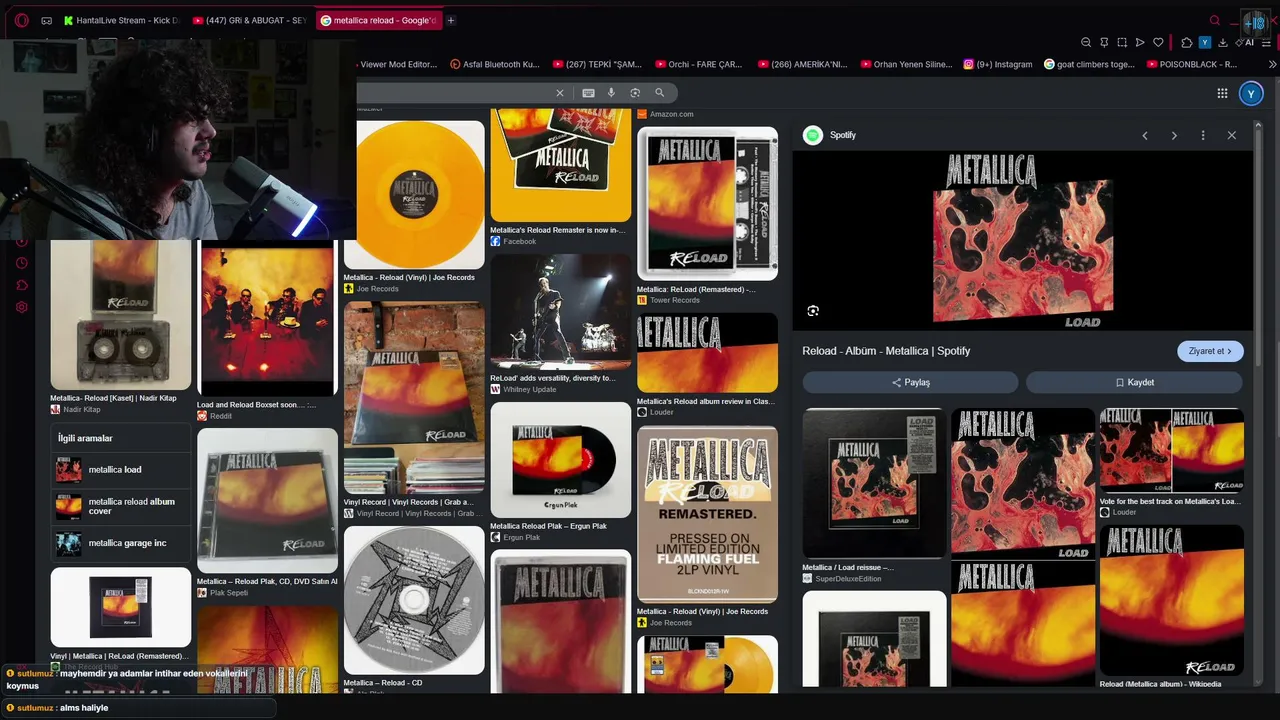Open the orange vinyl Joe Records image
Viewport: 1280px width, 720px height.
pyautogui.click(x=414, y=195)
